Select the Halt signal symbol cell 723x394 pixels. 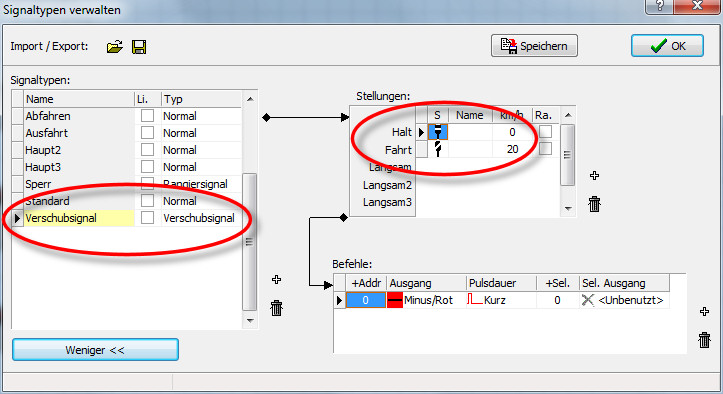click(438, 132)
